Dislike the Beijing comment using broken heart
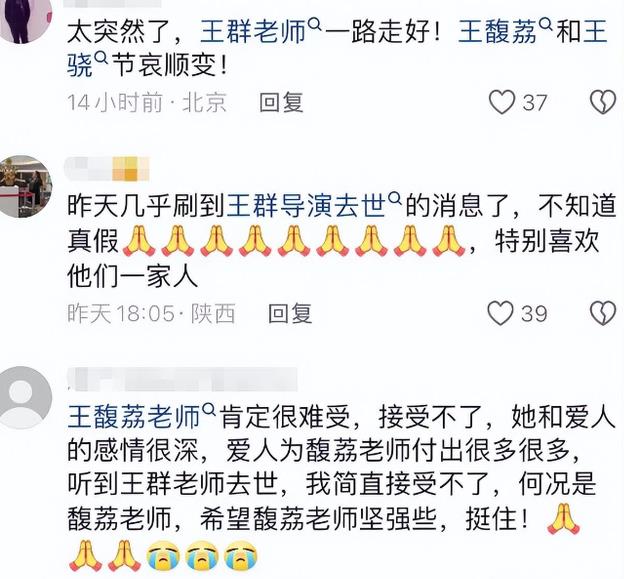The width and height of the screenshot is (640, 579). (603, 102)
